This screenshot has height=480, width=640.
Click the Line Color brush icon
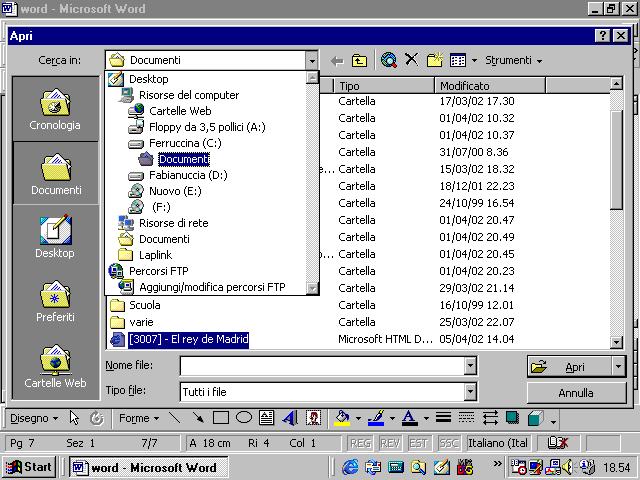coord(376,418)
